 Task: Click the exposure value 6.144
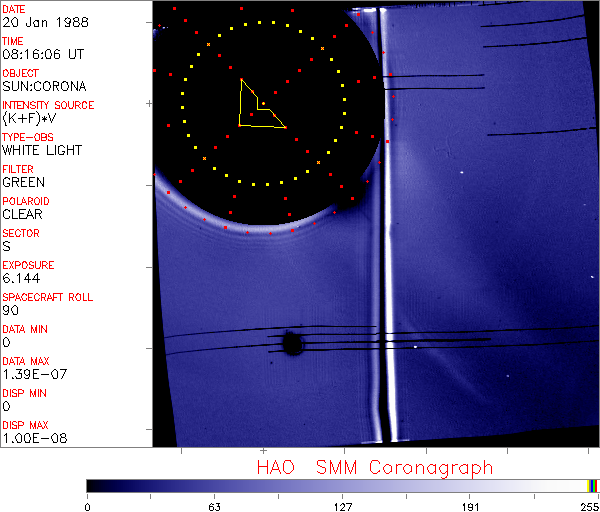click(x=21, y=279)
